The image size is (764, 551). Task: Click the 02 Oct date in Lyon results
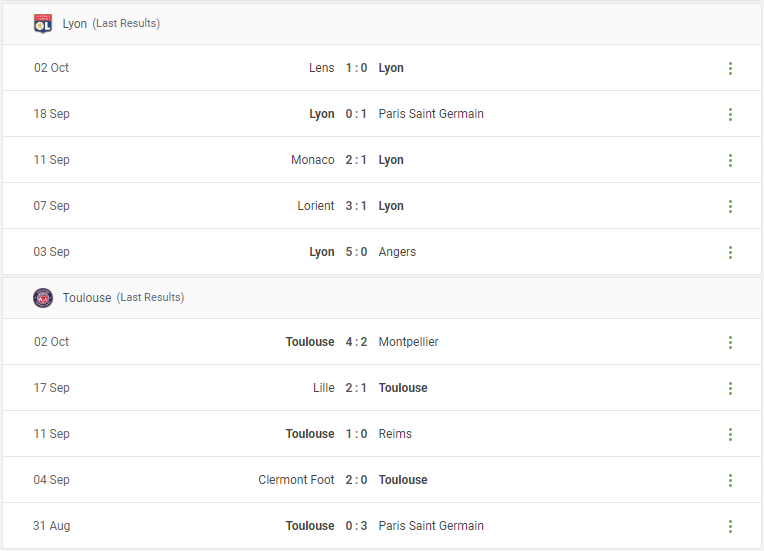click(51, 68)
